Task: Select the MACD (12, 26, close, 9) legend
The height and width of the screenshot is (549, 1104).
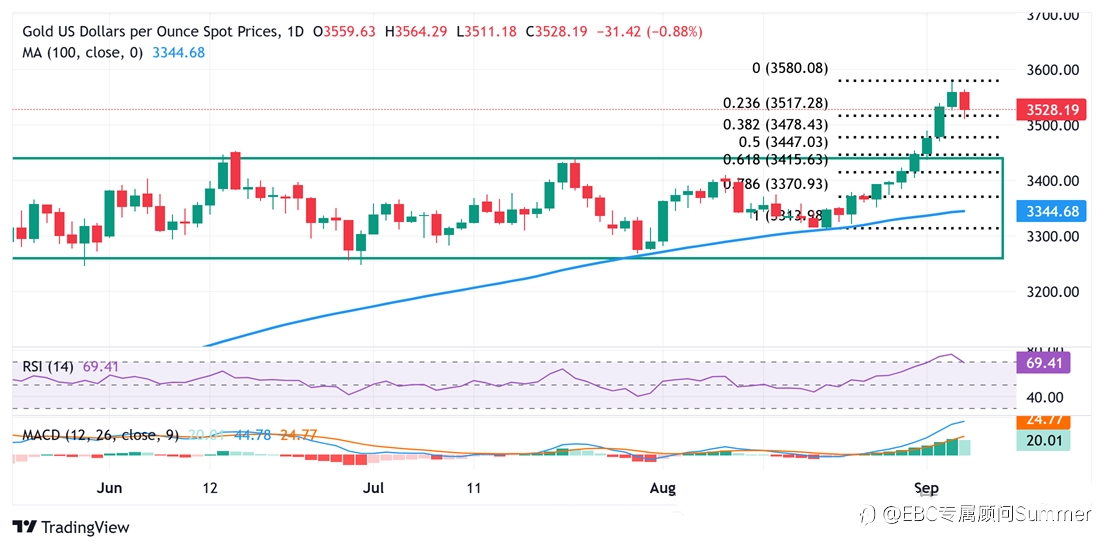Action: (101, 435)
